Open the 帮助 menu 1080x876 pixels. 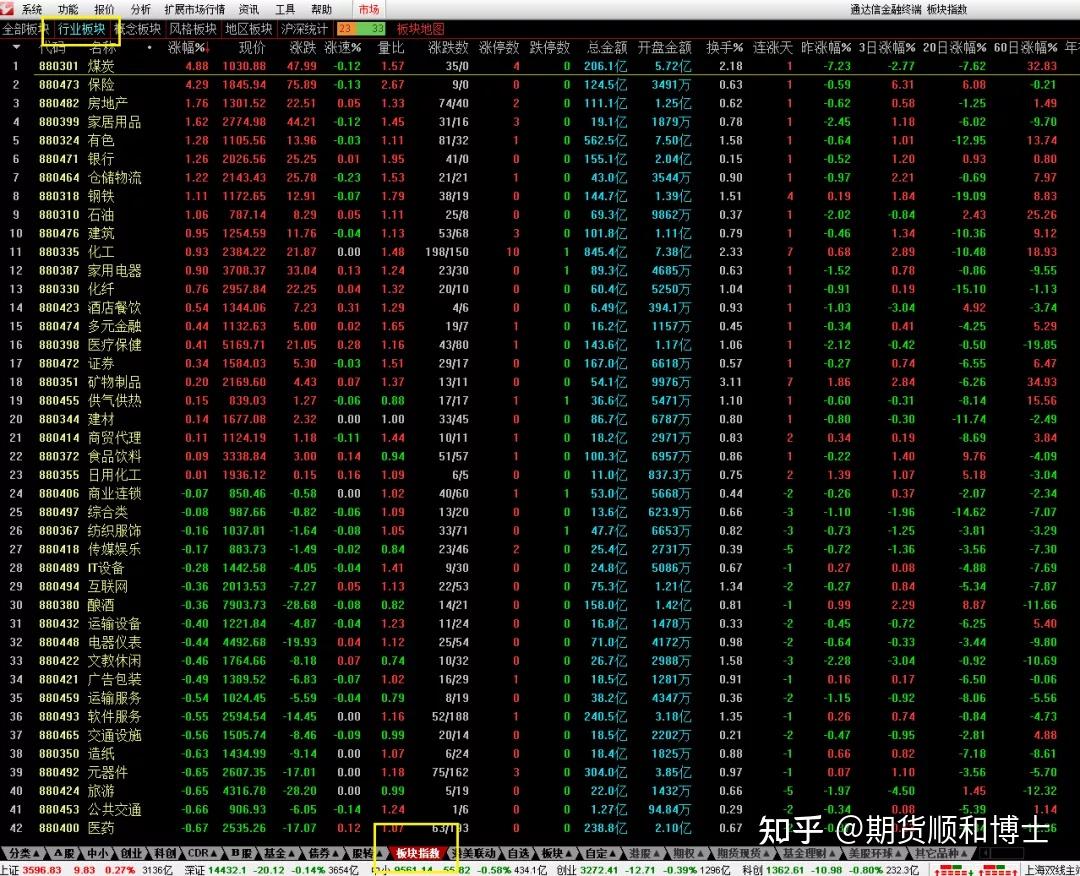coord(322,9)
